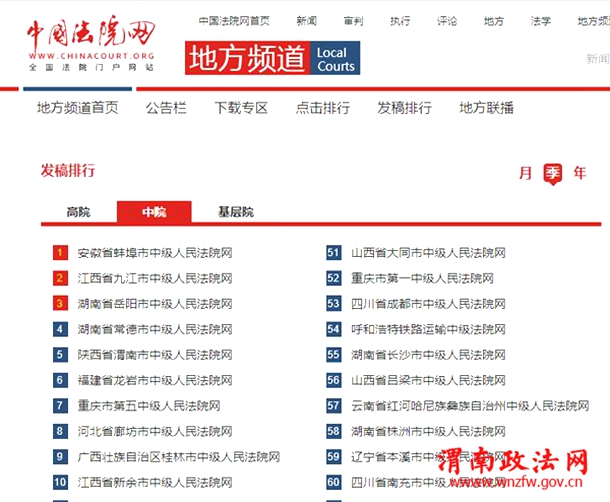Select the 高院 tab
This screenshot has height=502, width=610.
(x=78, y=212)
